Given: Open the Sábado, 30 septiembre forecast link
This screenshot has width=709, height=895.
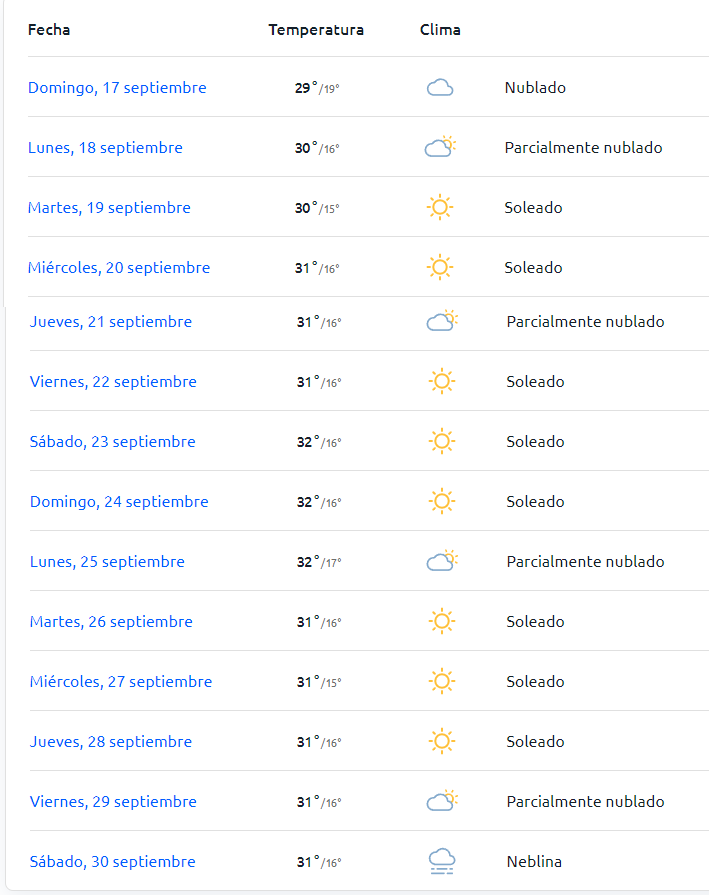Looking at the screenshot, I should point(112,861).
